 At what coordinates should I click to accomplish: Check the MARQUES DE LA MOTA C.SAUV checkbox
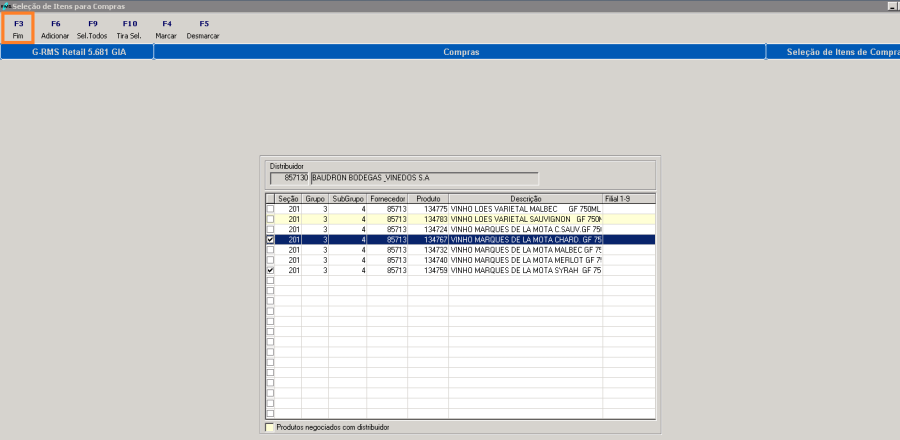coord(270,229)
